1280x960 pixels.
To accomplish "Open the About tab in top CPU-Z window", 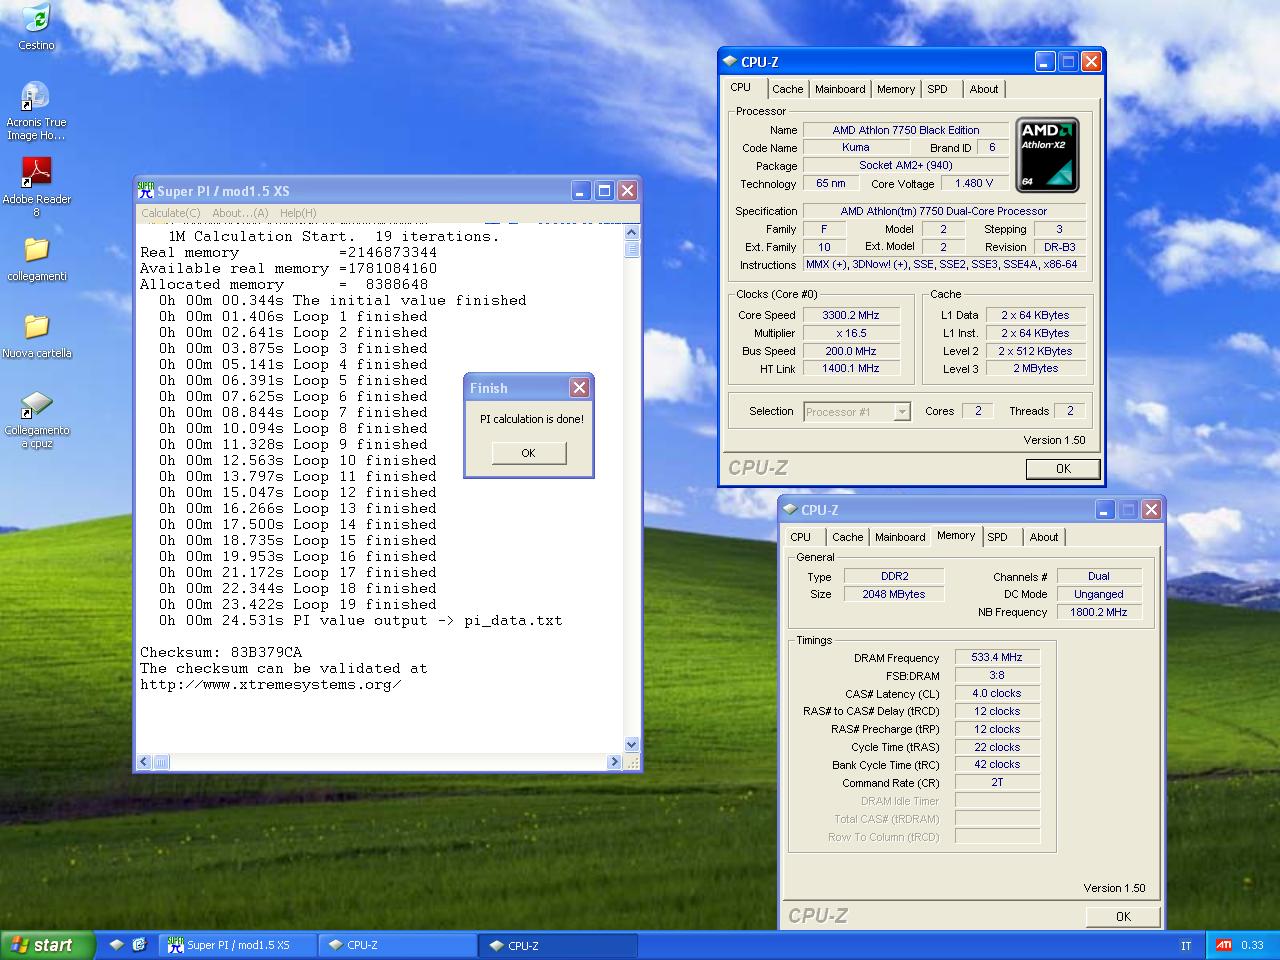I will [984, 89].
